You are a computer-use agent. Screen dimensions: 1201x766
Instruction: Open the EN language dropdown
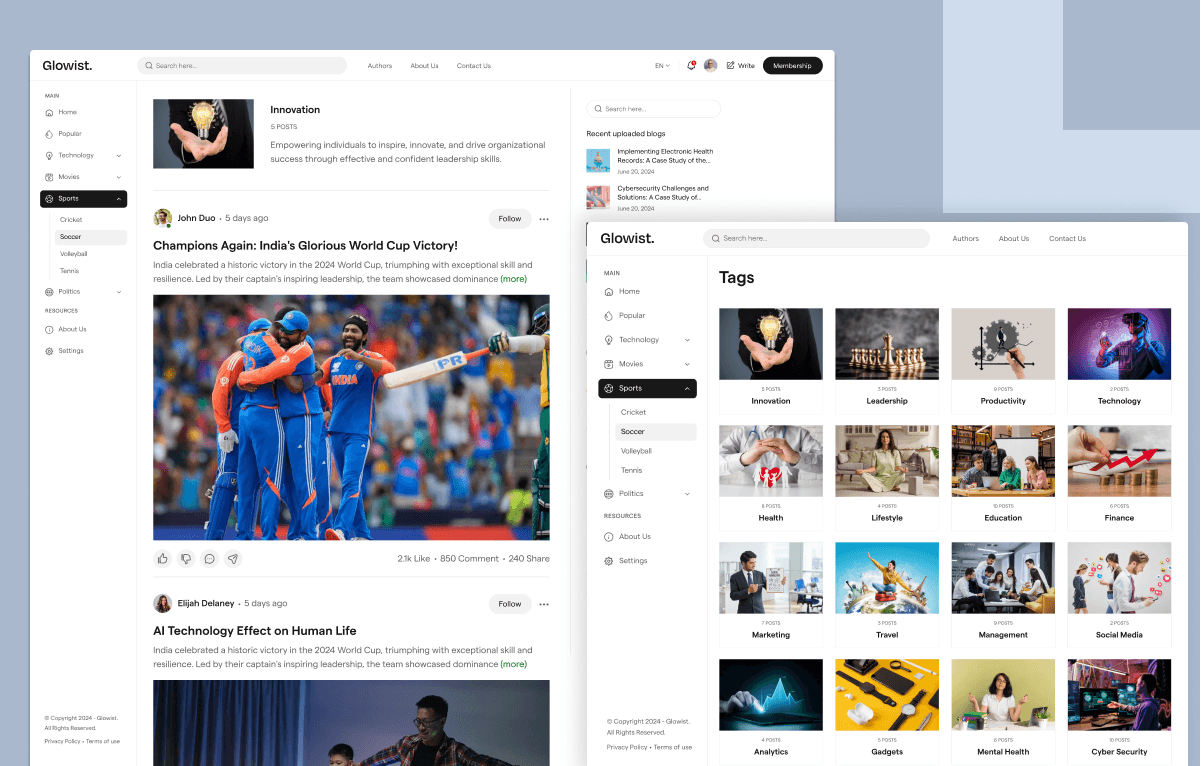pyautogui.click(x=662, y=66)
